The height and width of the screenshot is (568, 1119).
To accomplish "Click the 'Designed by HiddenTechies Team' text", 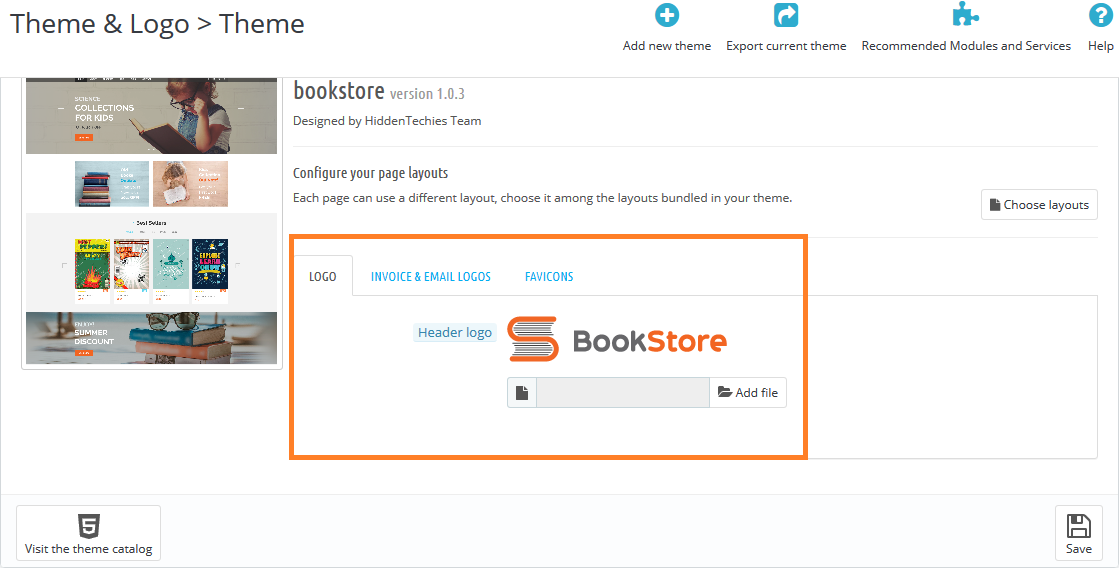I will [x=387, y=121].
